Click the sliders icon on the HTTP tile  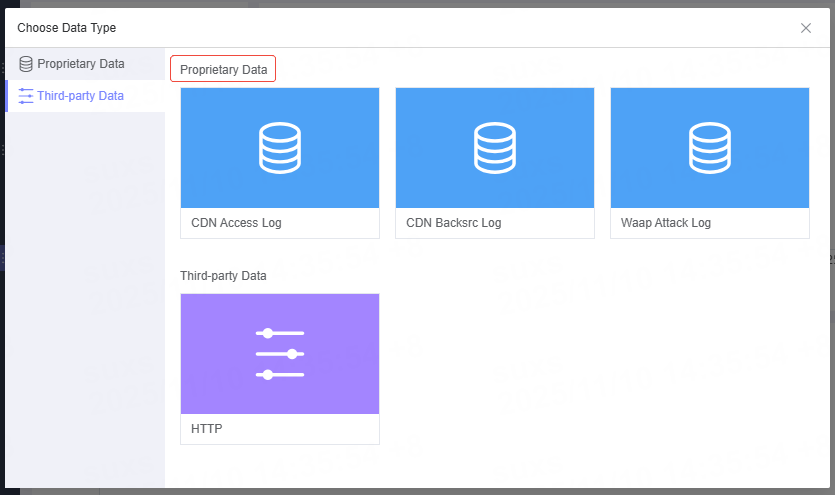[x=280, y=354]
